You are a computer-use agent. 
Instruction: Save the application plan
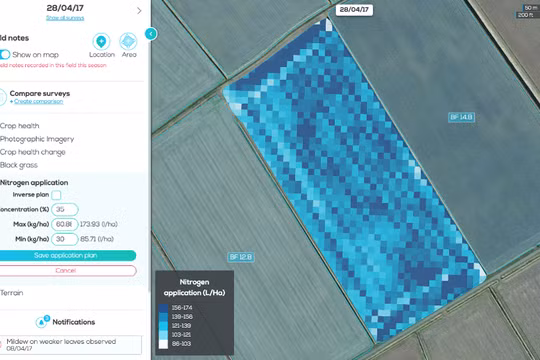click(x=67, y=255)
